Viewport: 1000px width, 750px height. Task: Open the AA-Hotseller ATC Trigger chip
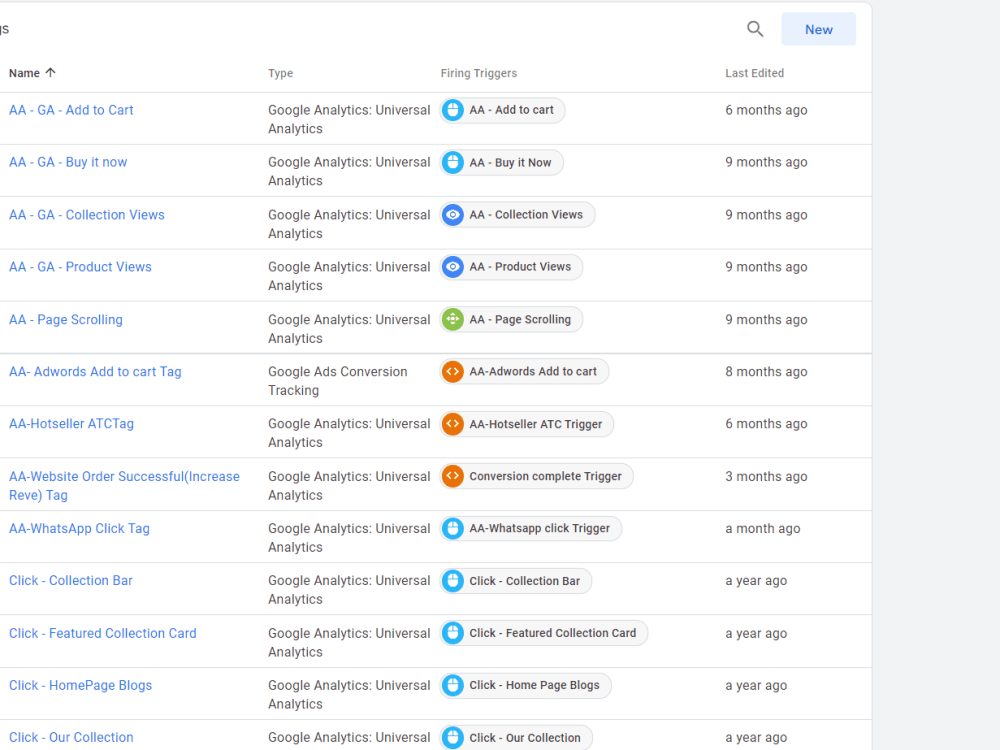[x=527, y=423]
